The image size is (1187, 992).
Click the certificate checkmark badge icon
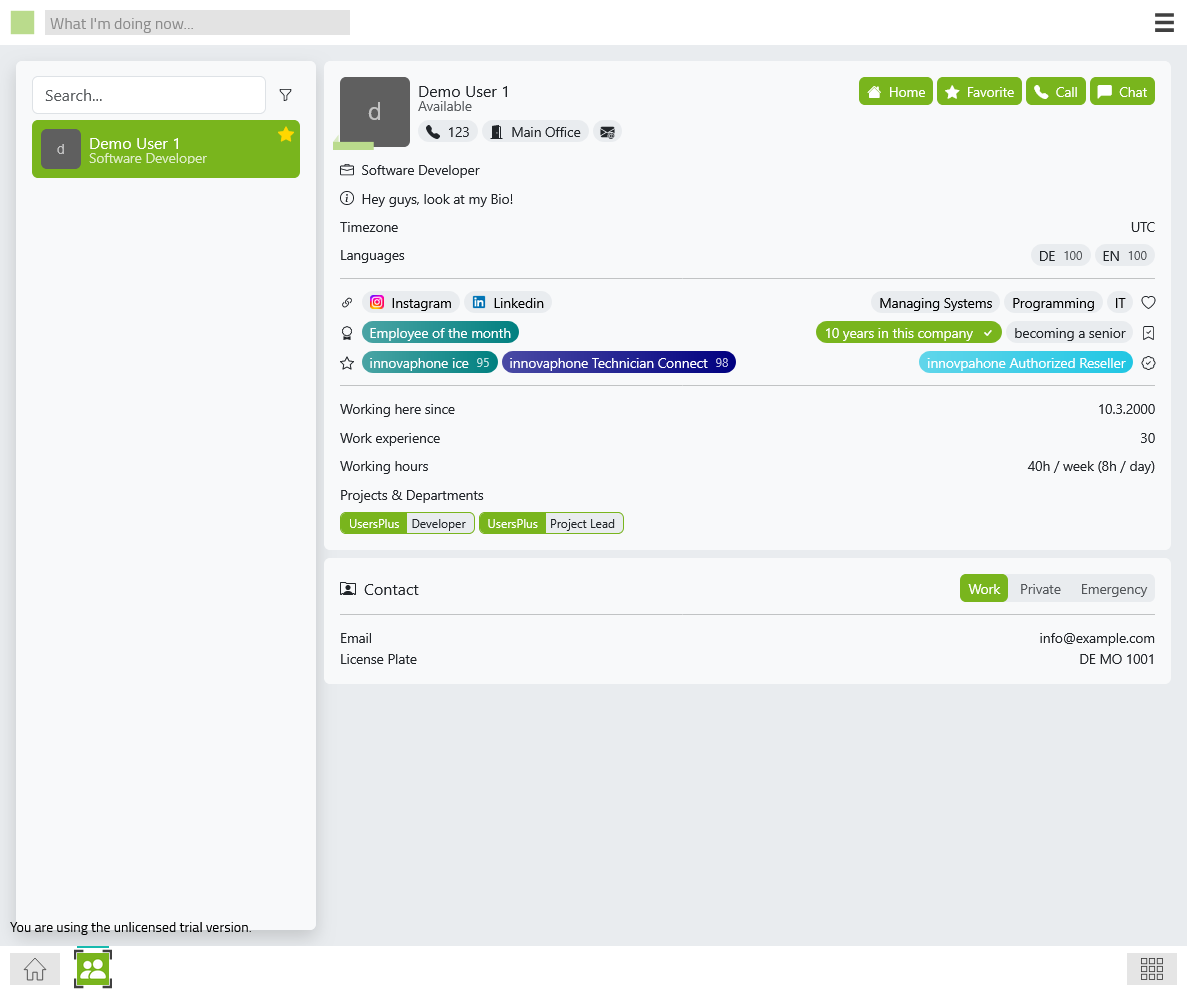1148,363
